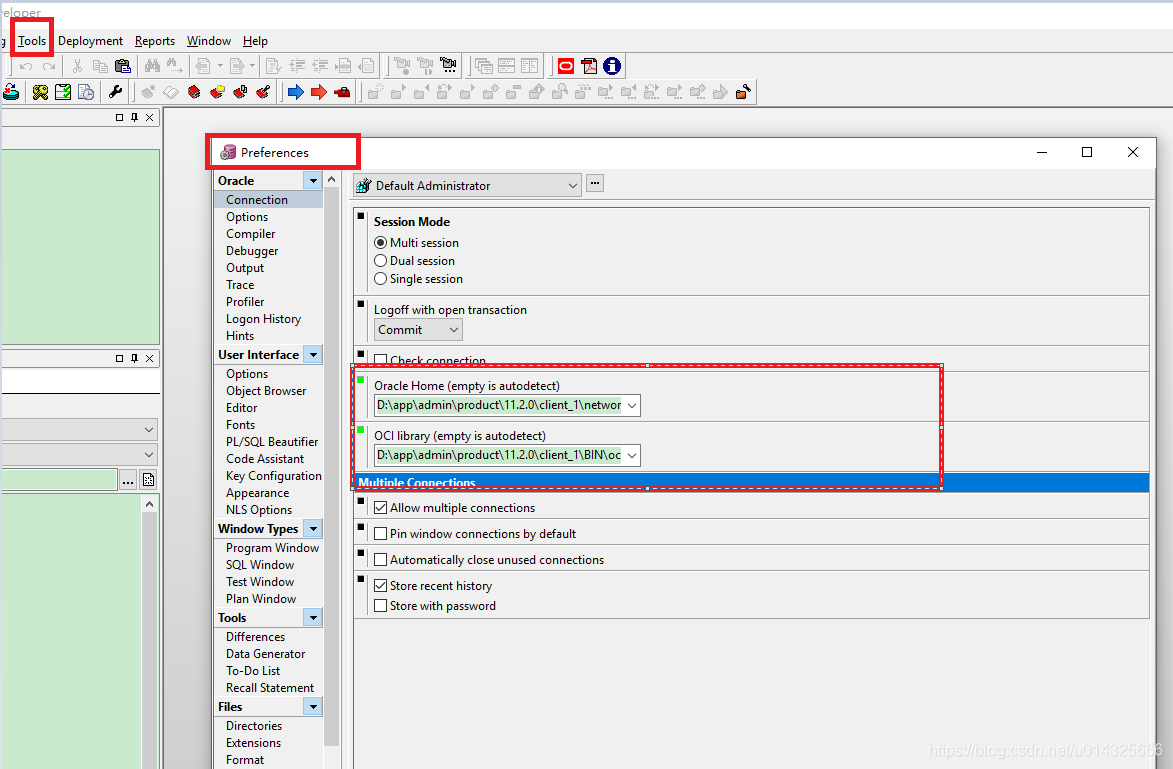Screen dimensions: 1173x769
Task: Click the orange folder with wrench icon
Action: [743, 92]
